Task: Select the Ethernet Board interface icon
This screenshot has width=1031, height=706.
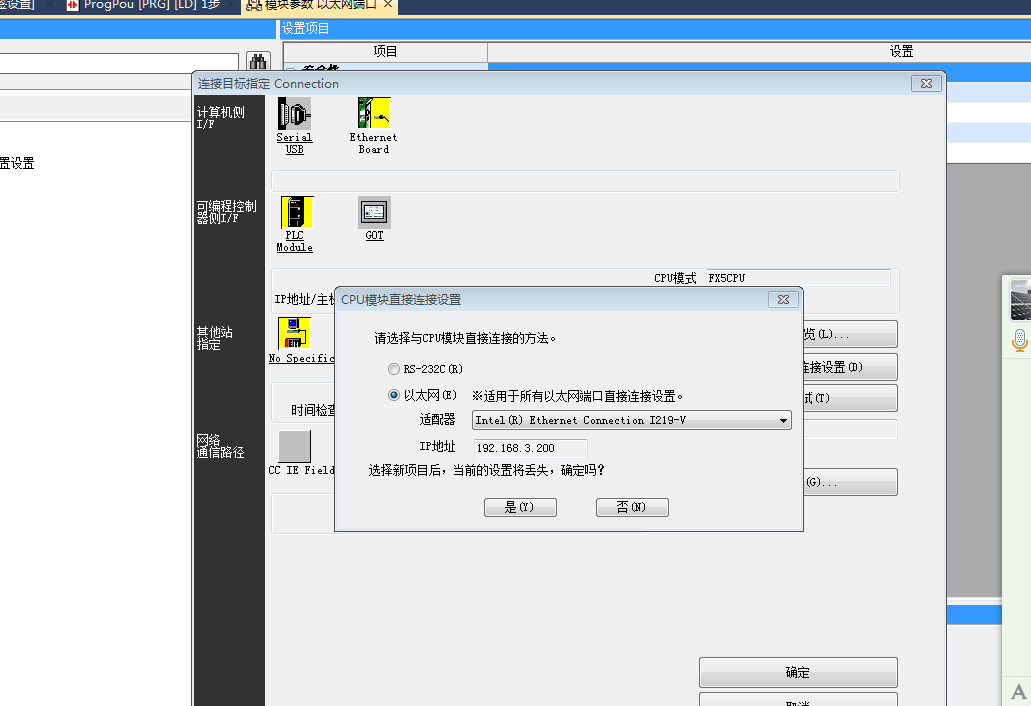Action: click(373, 114)
